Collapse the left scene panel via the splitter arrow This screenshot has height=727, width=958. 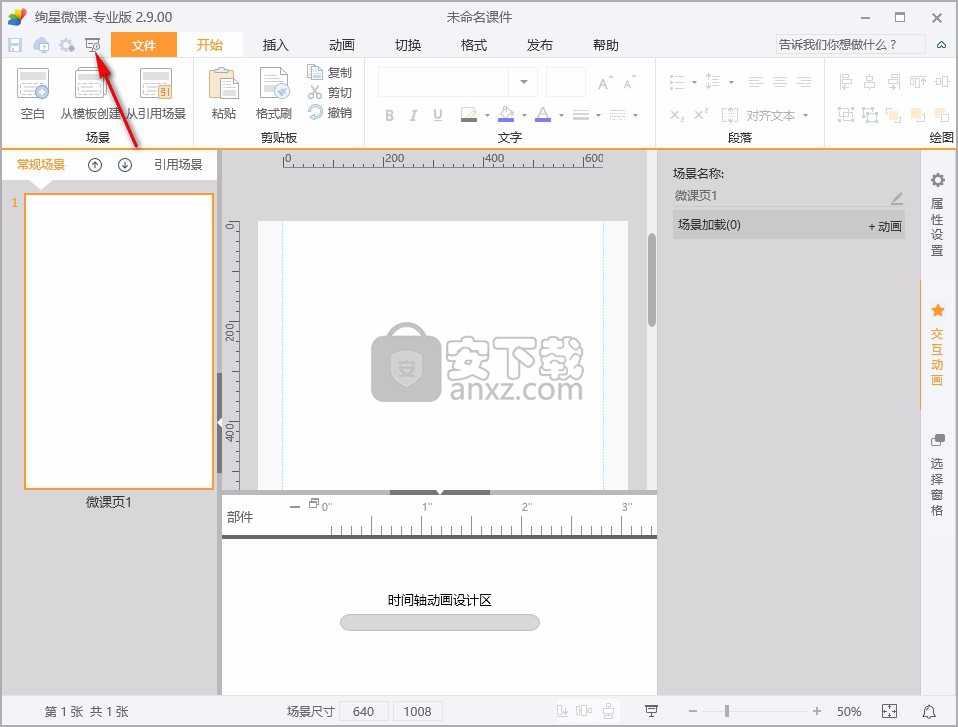[x=219, y=423]
